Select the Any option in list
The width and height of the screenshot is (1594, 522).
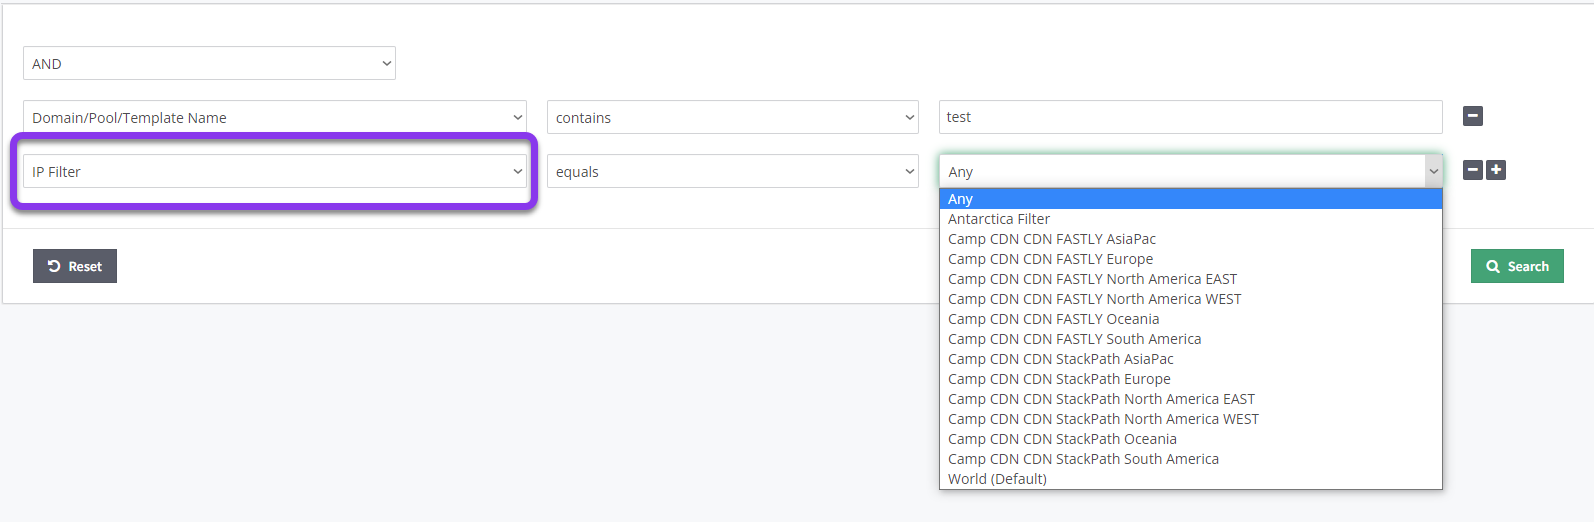point(1190,199)
